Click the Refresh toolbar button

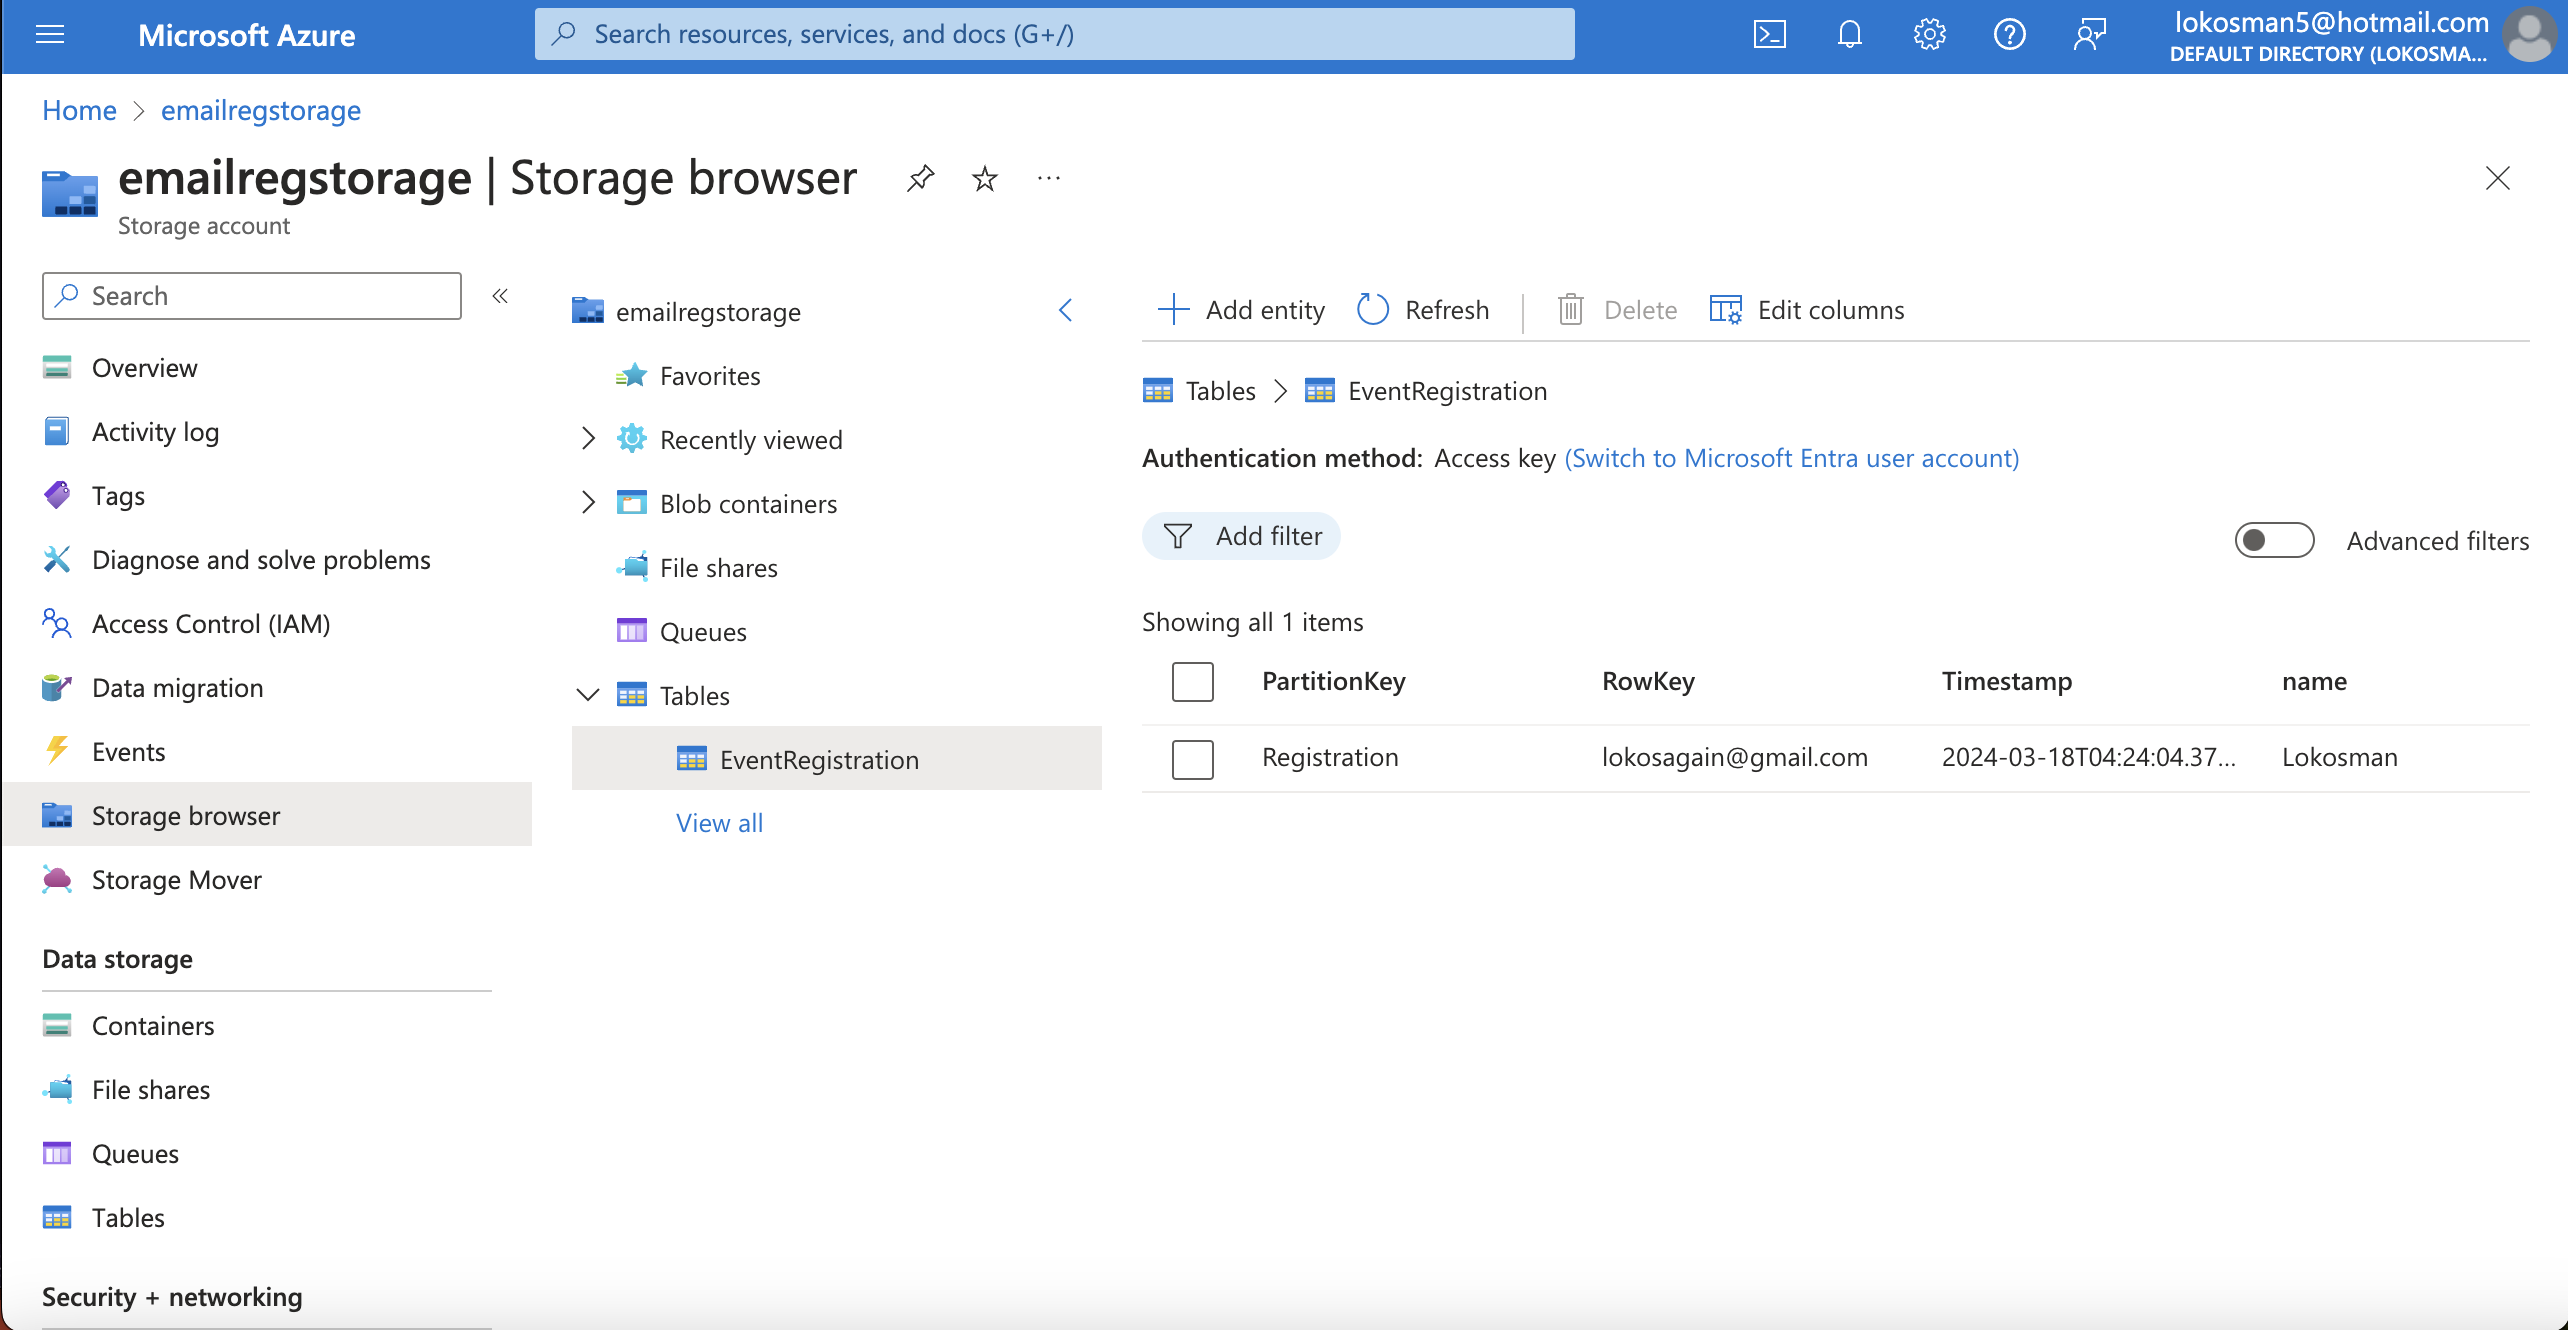(x=1423, y=310)
